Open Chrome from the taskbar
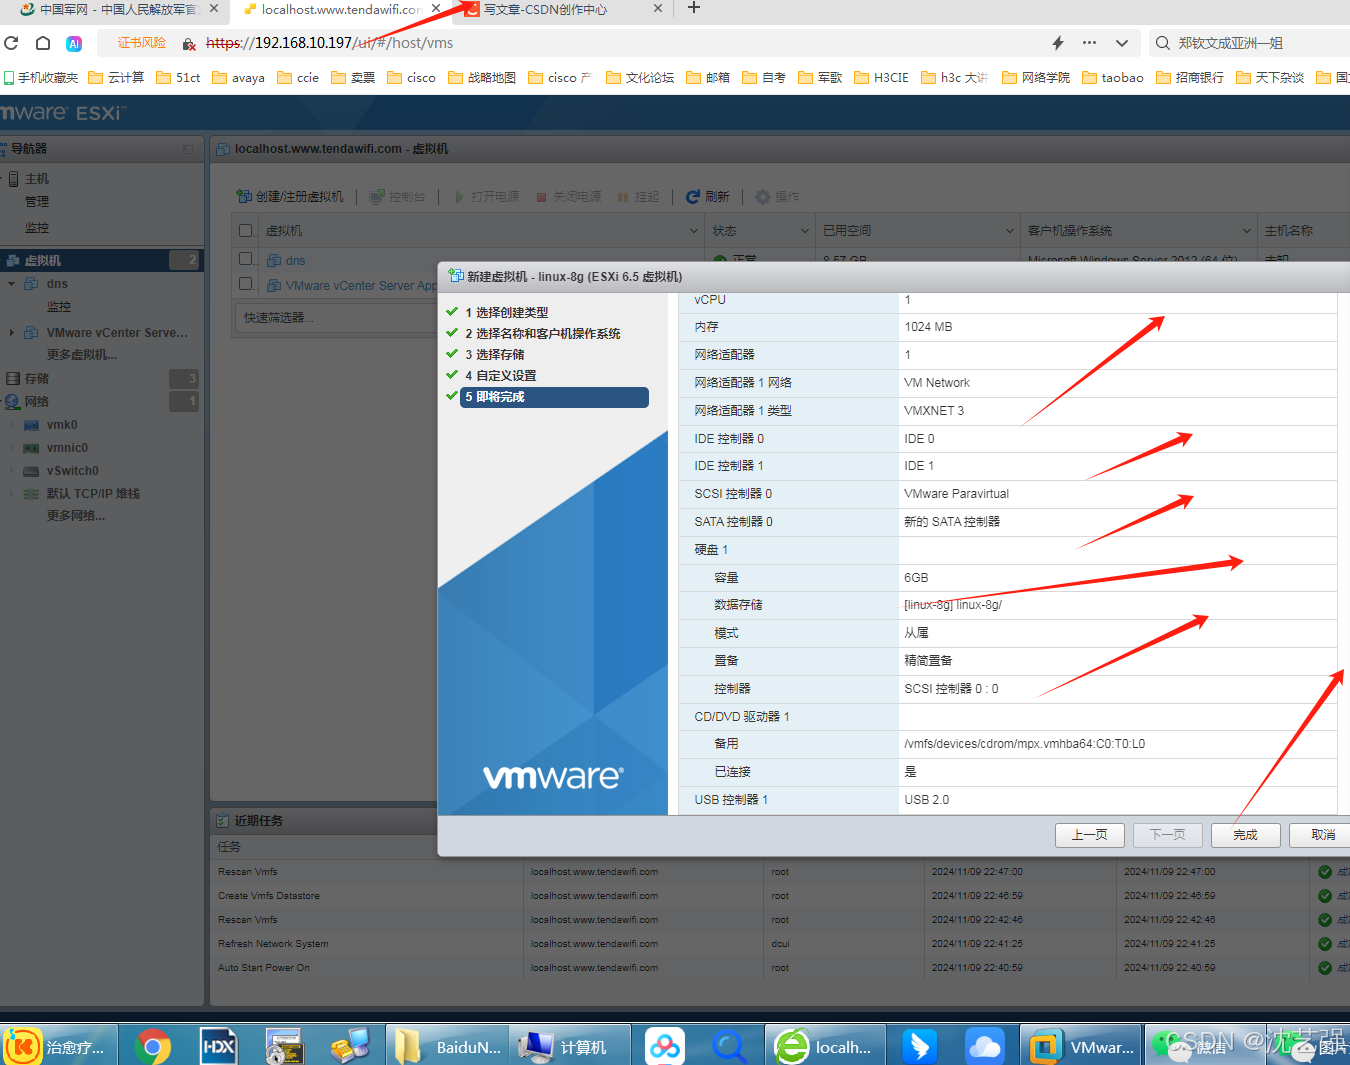1350x1065 pixels. click(153, 1046)
